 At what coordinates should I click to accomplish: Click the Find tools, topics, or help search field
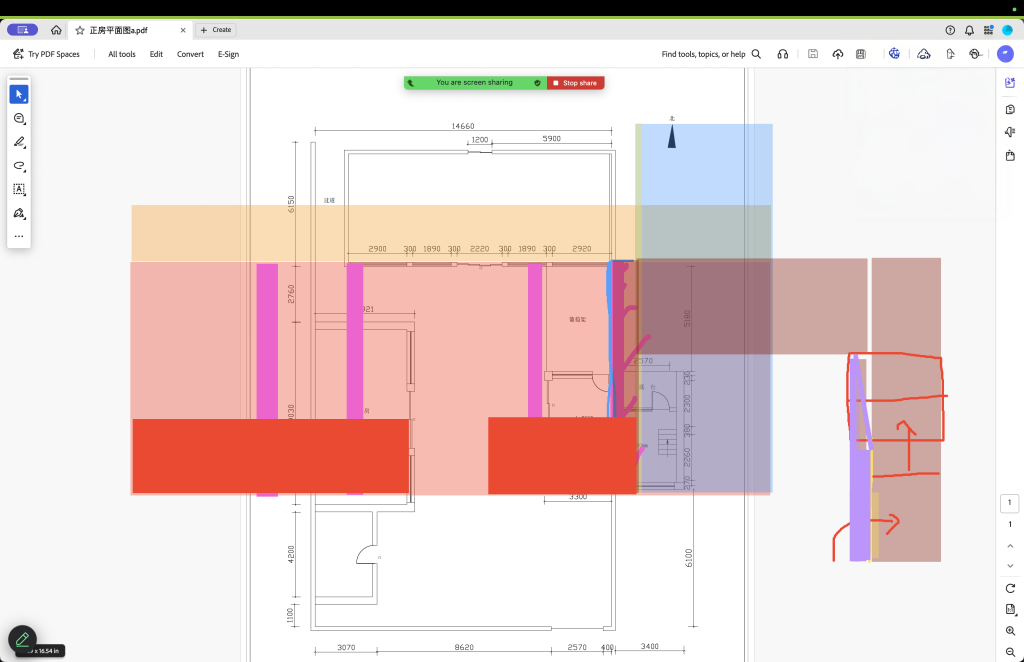coord(711,54)
